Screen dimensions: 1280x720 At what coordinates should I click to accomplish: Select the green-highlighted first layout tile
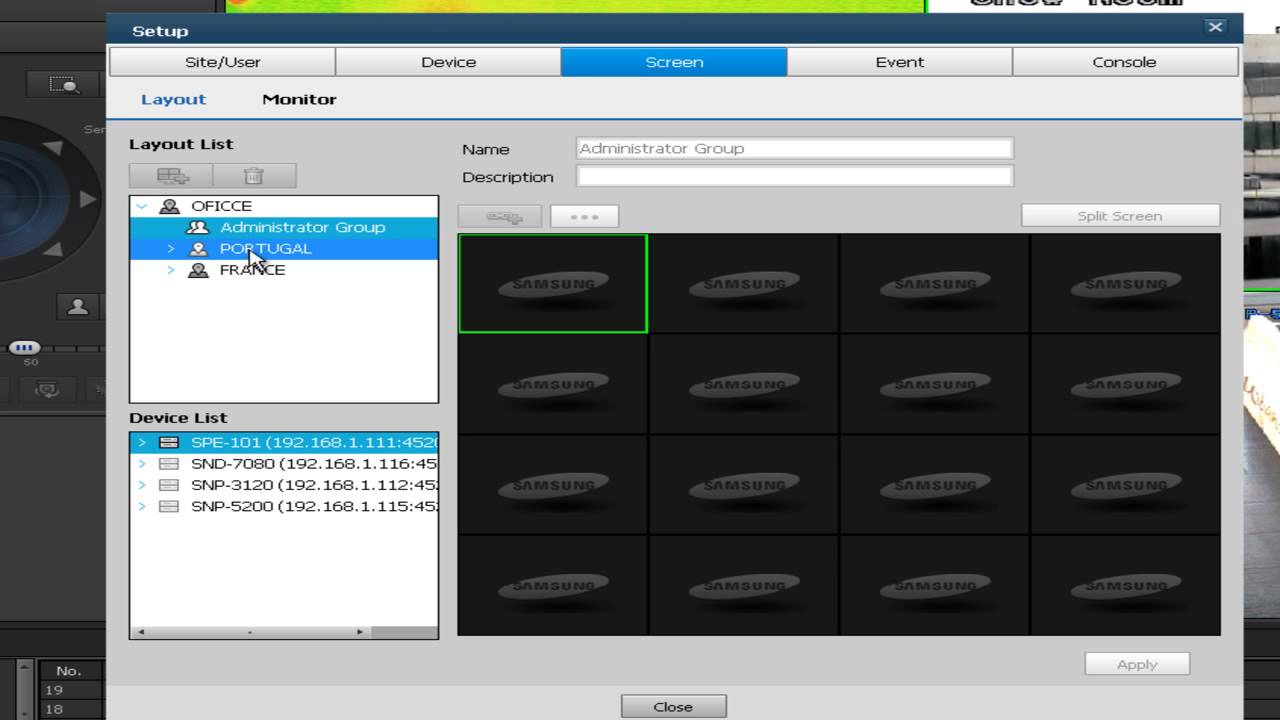[553, 283]
